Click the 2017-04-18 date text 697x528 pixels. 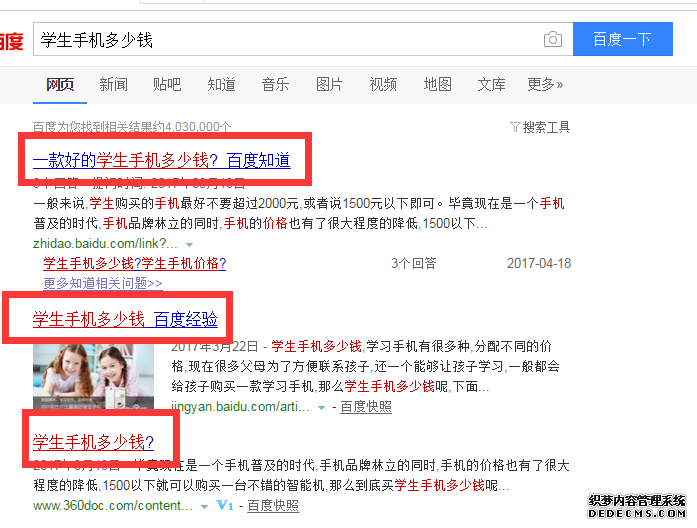pos(539,264)
